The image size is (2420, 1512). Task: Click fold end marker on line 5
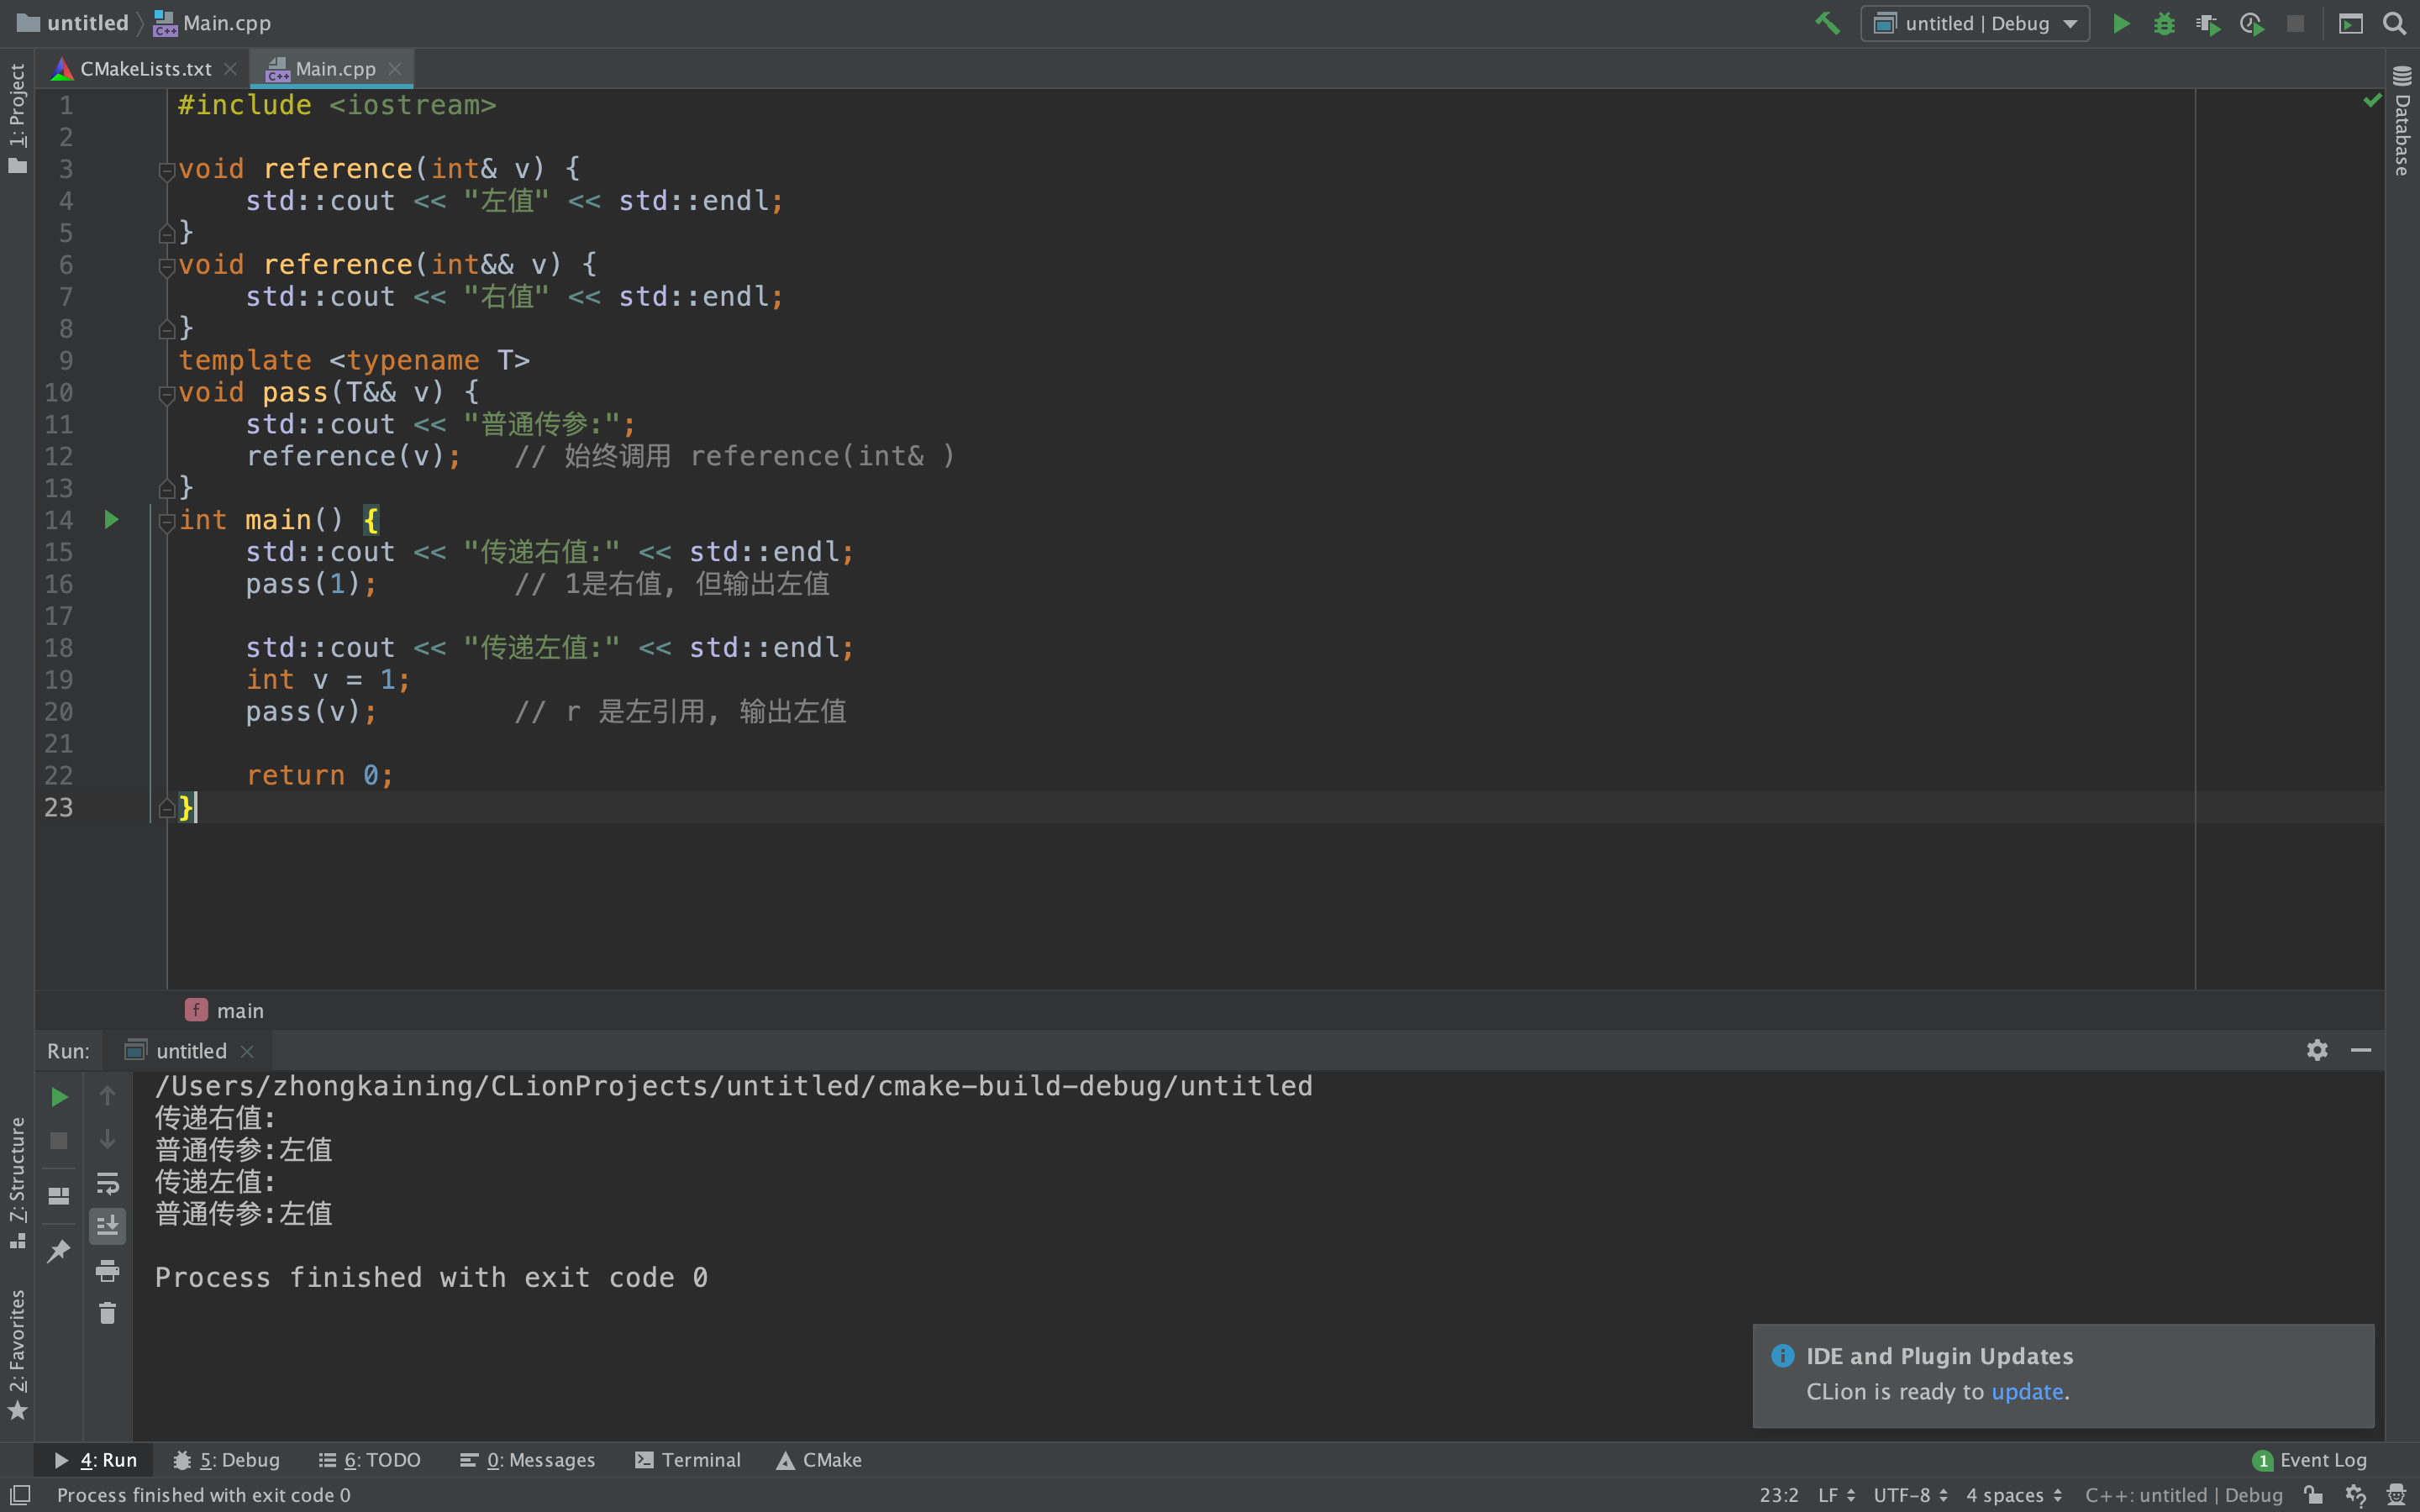tap(167, 233)
